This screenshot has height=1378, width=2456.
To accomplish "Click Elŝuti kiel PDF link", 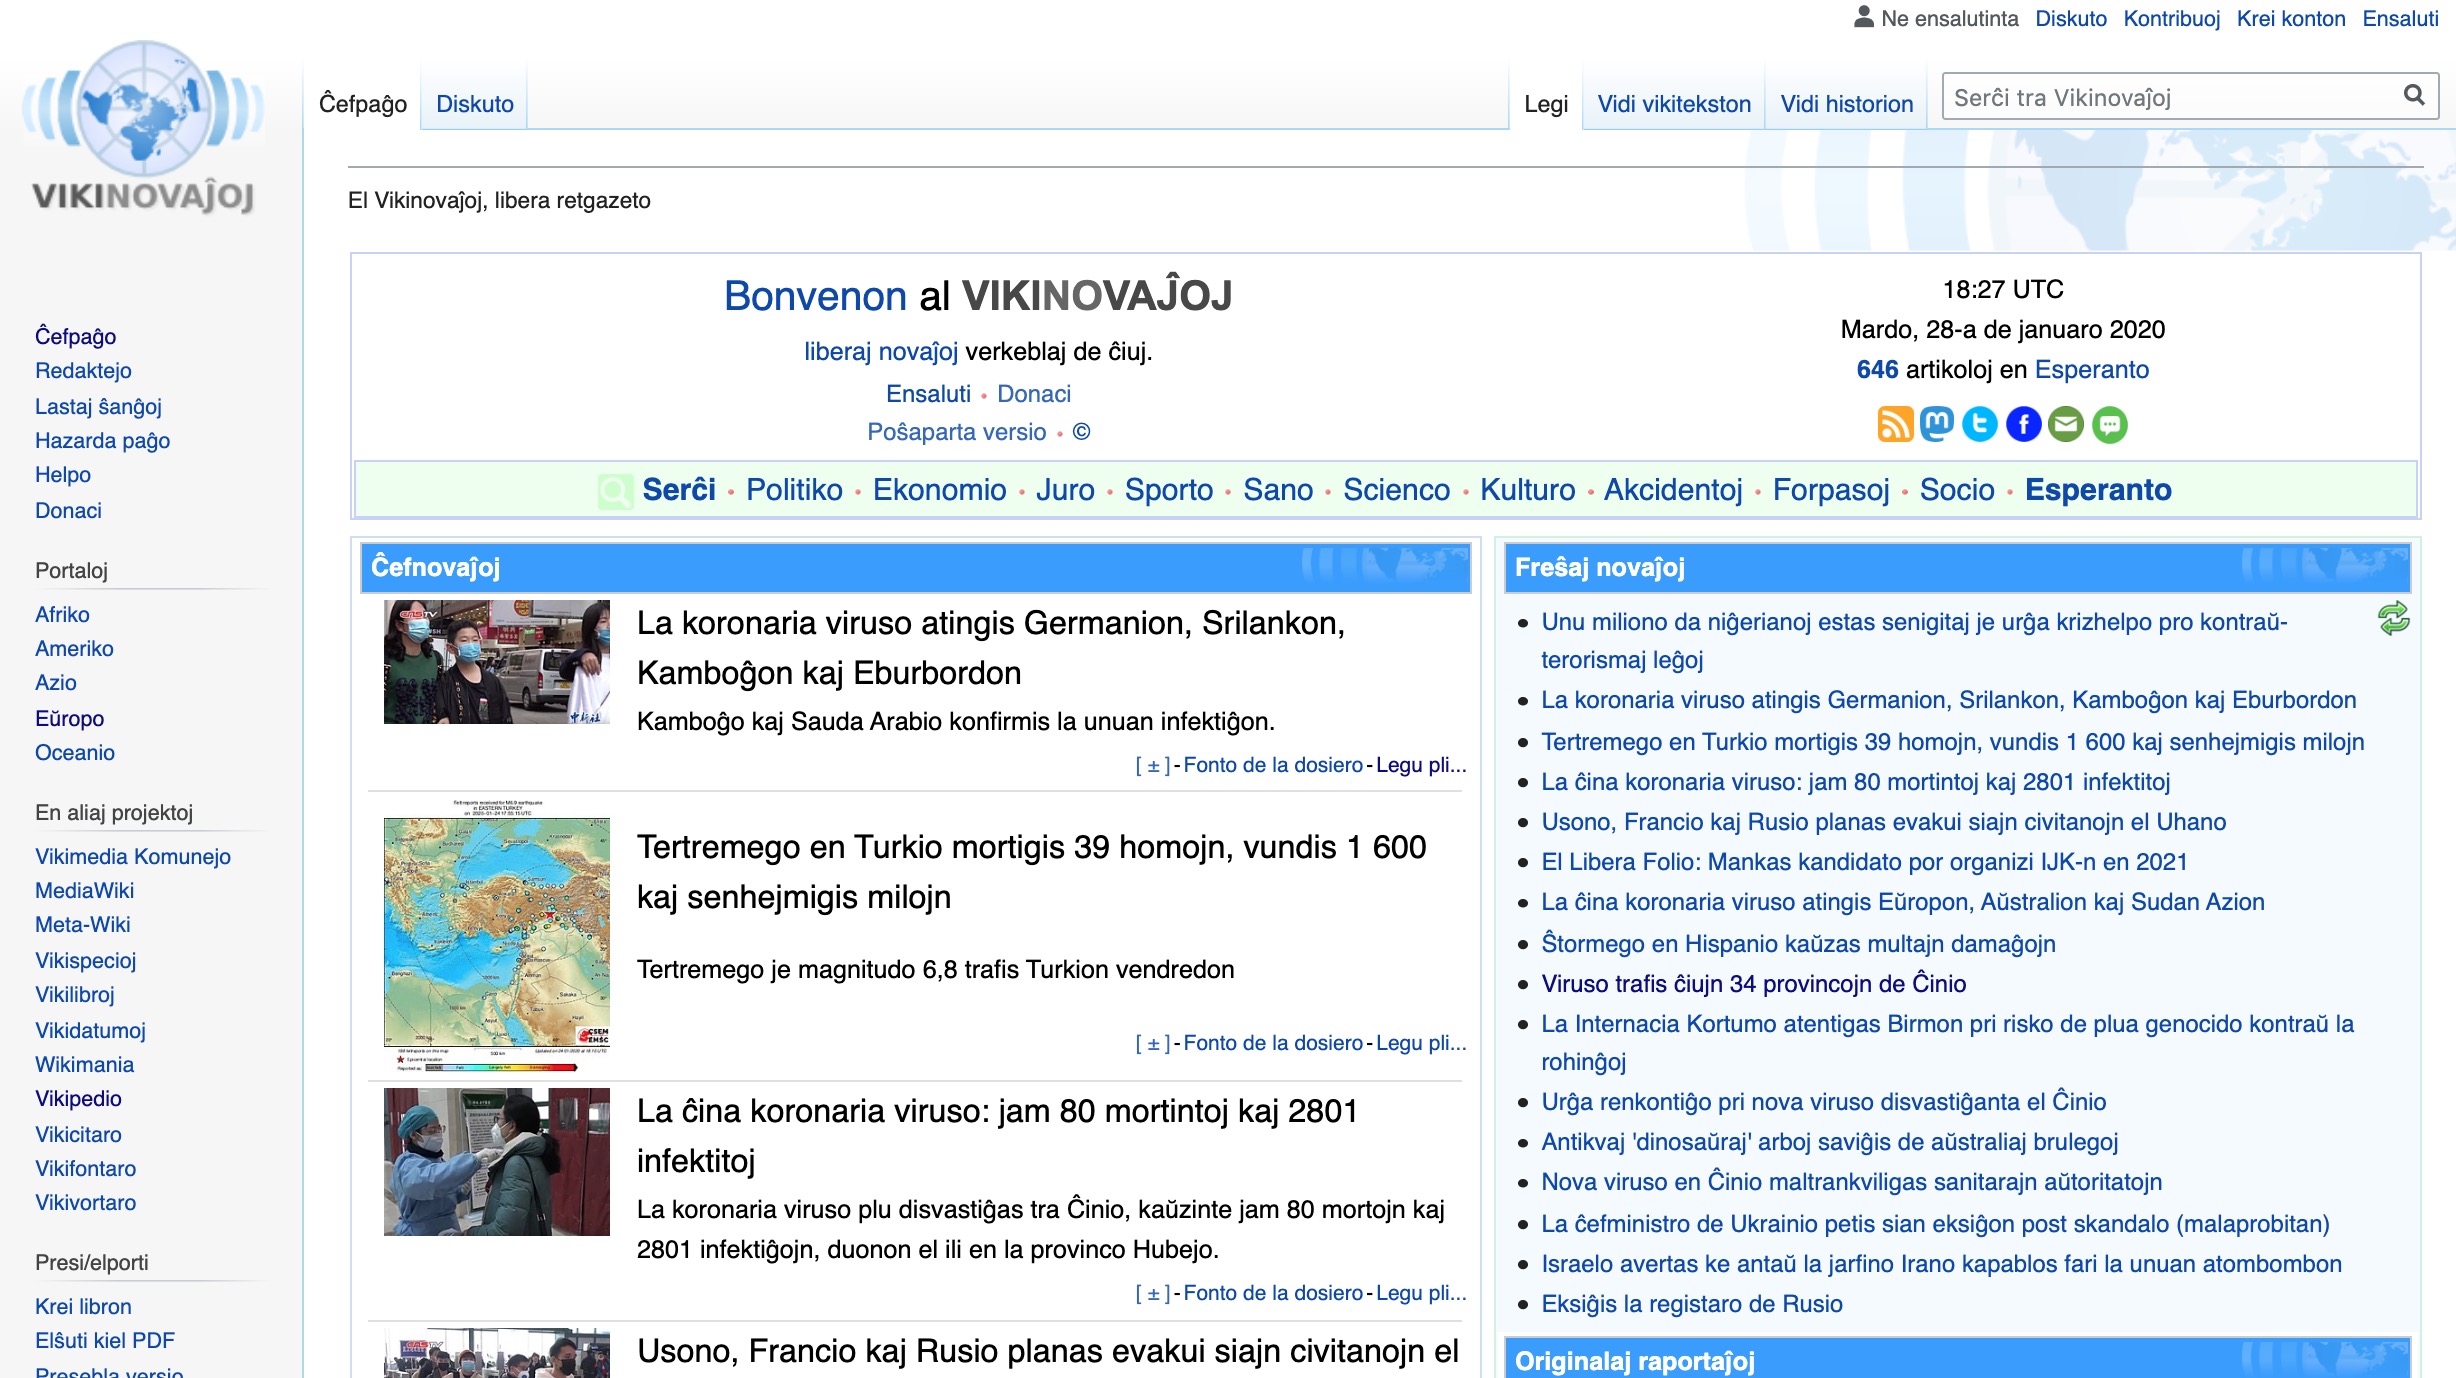I will [x=105, y=1340].
